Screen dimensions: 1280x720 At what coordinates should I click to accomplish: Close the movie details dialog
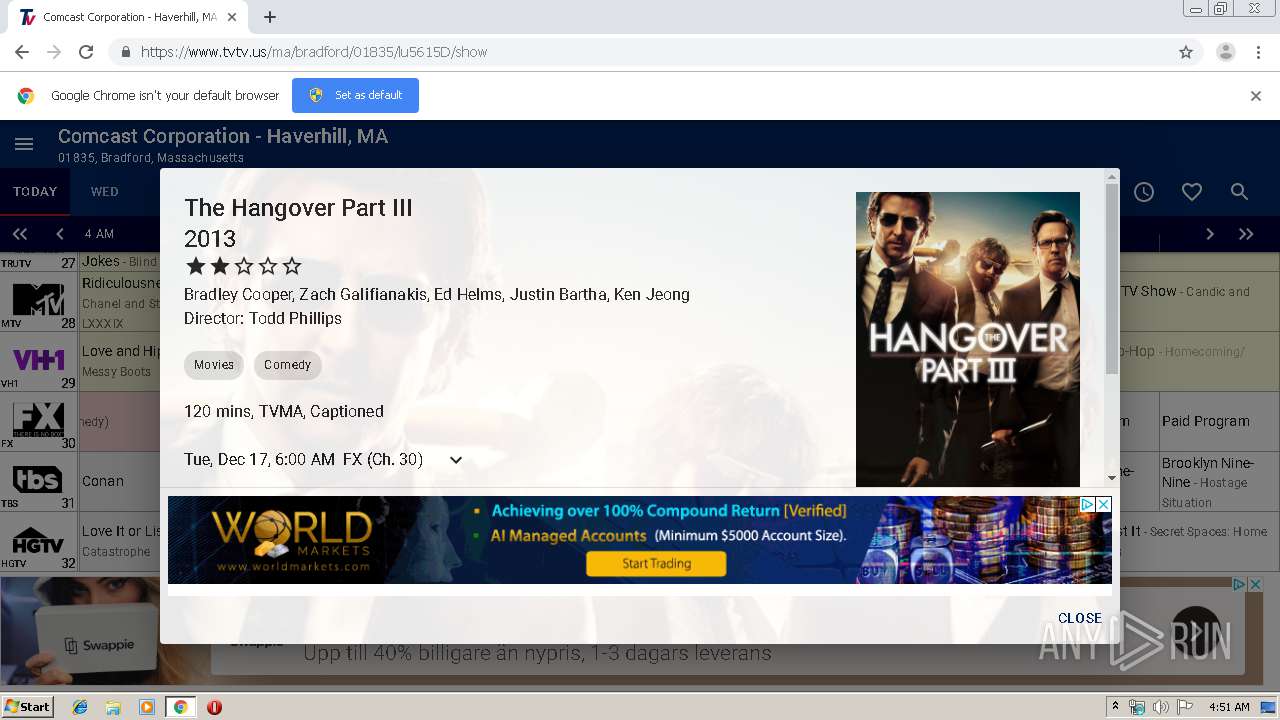pos(1080,618)
